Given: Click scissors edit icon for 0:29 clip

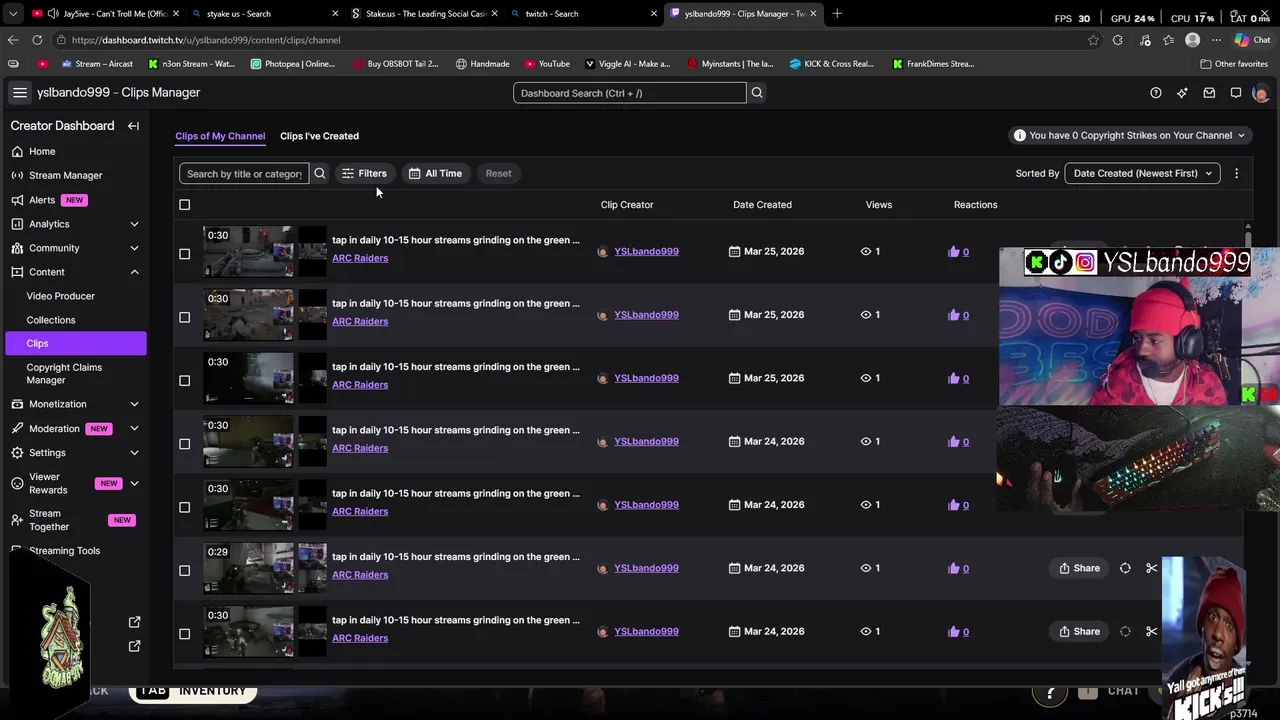Looking at the screenshot, I should (x=1151, y=568).
